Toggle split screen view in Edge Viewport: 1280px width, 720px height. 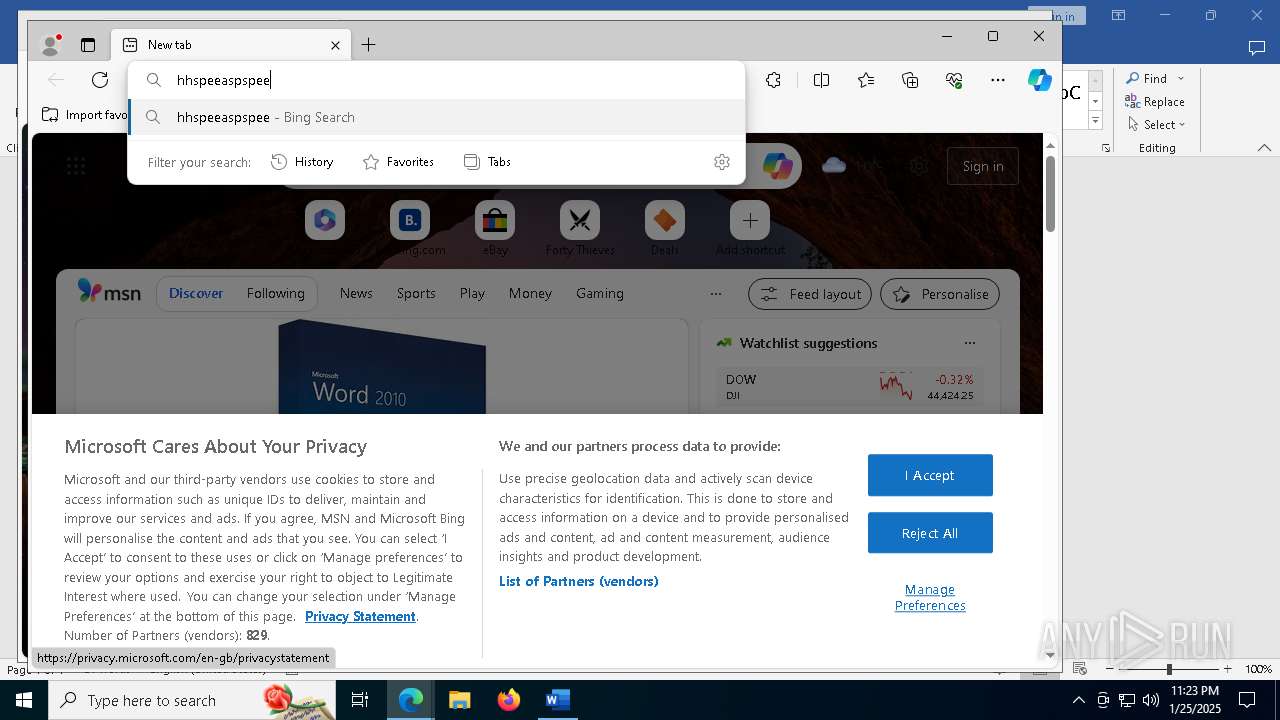821,80
